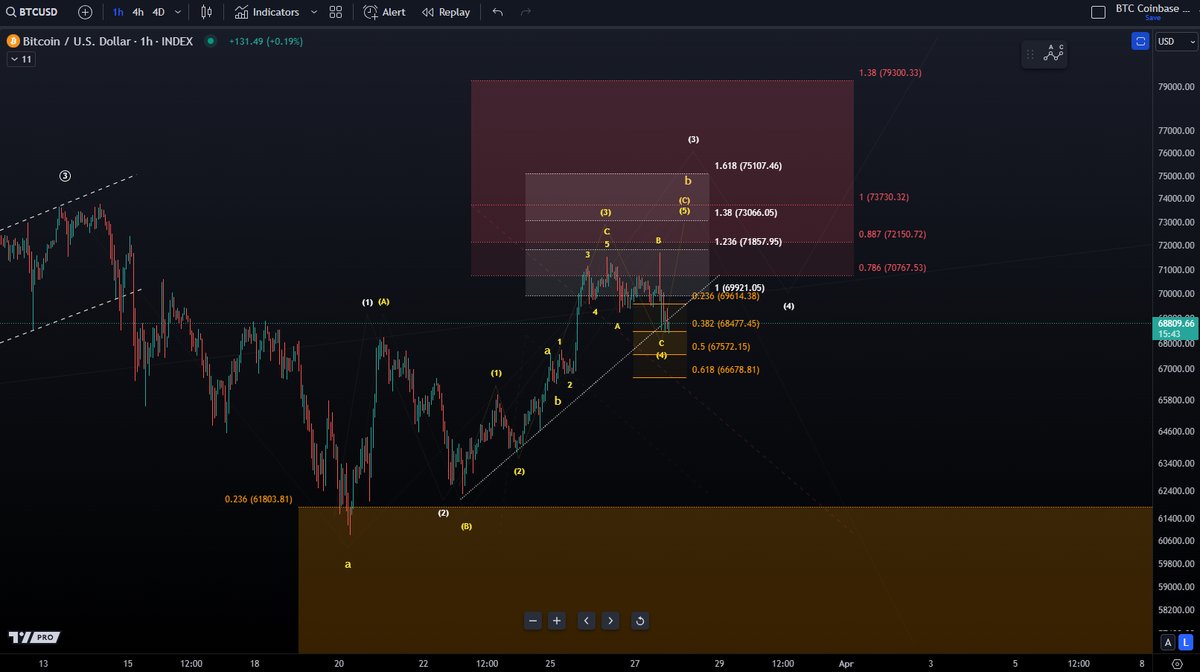
Task: Reset the chart view
Action: [640, 621]
